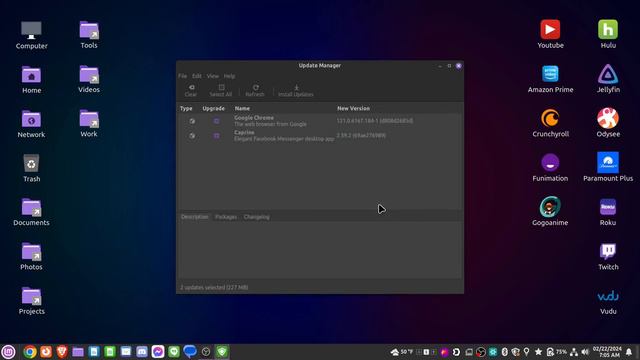640x360 pixels.
Task: Launch the Funimation shortcut
Action: click(550, 168)
